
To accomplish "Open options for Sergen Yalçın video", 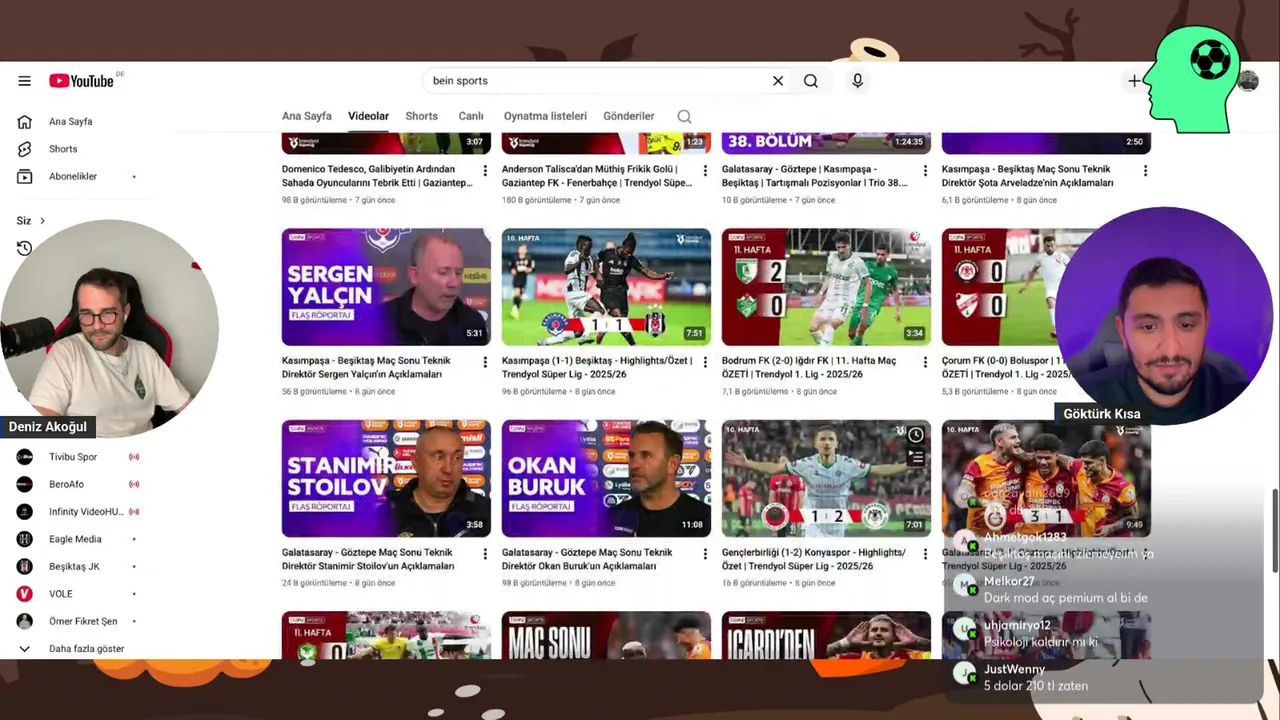I will tap(485, 362).
